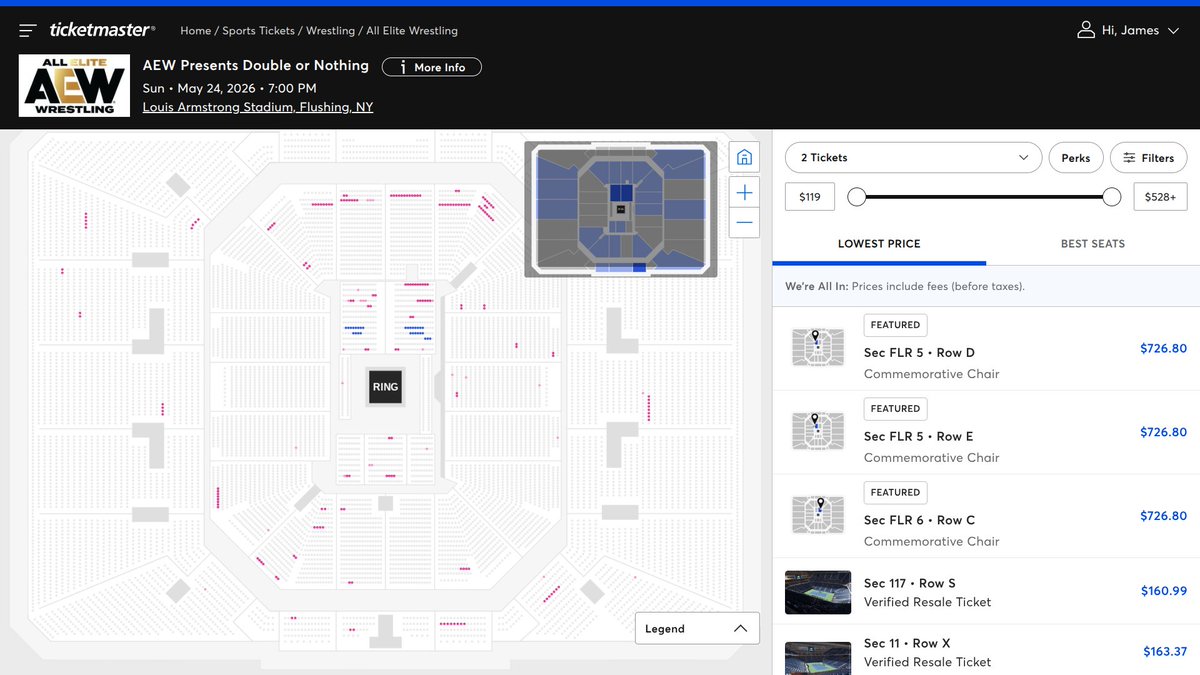Click the Sec FLR 5 Row D map thumbnail
Screen dimensions: 1200x675
[x=817, y=347]
